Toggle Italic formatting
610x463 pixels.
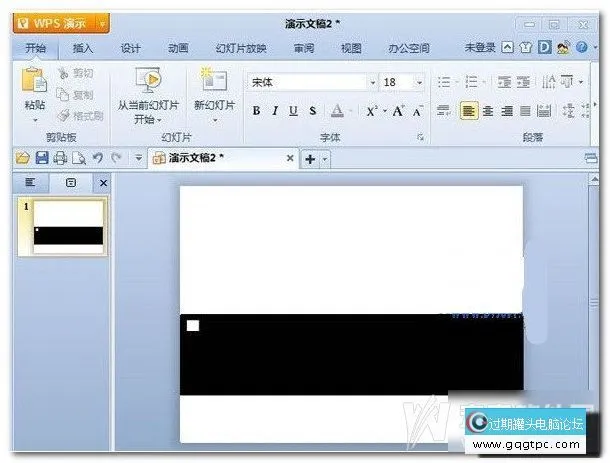coord(275,111)
